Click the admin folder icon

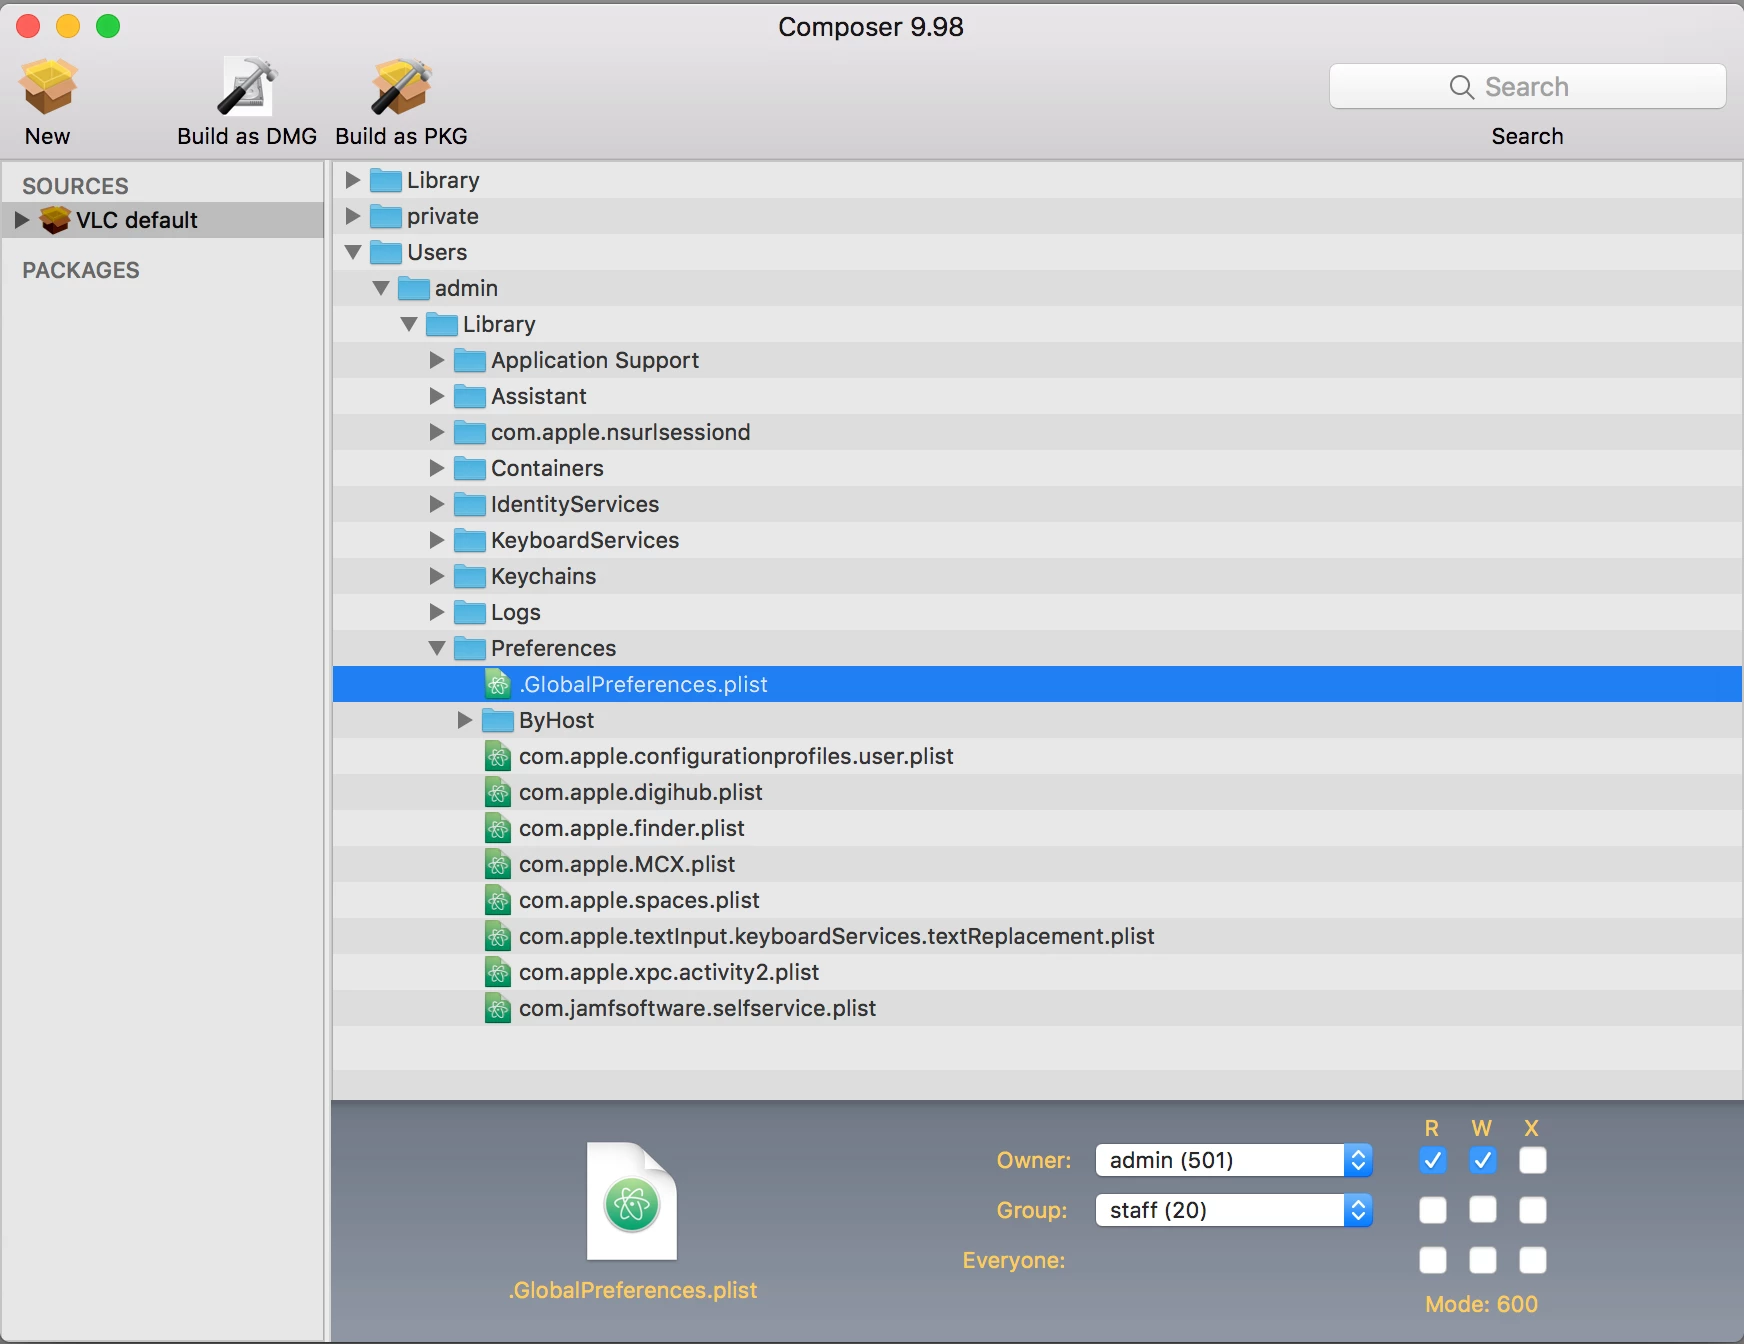tap(414, 289)
